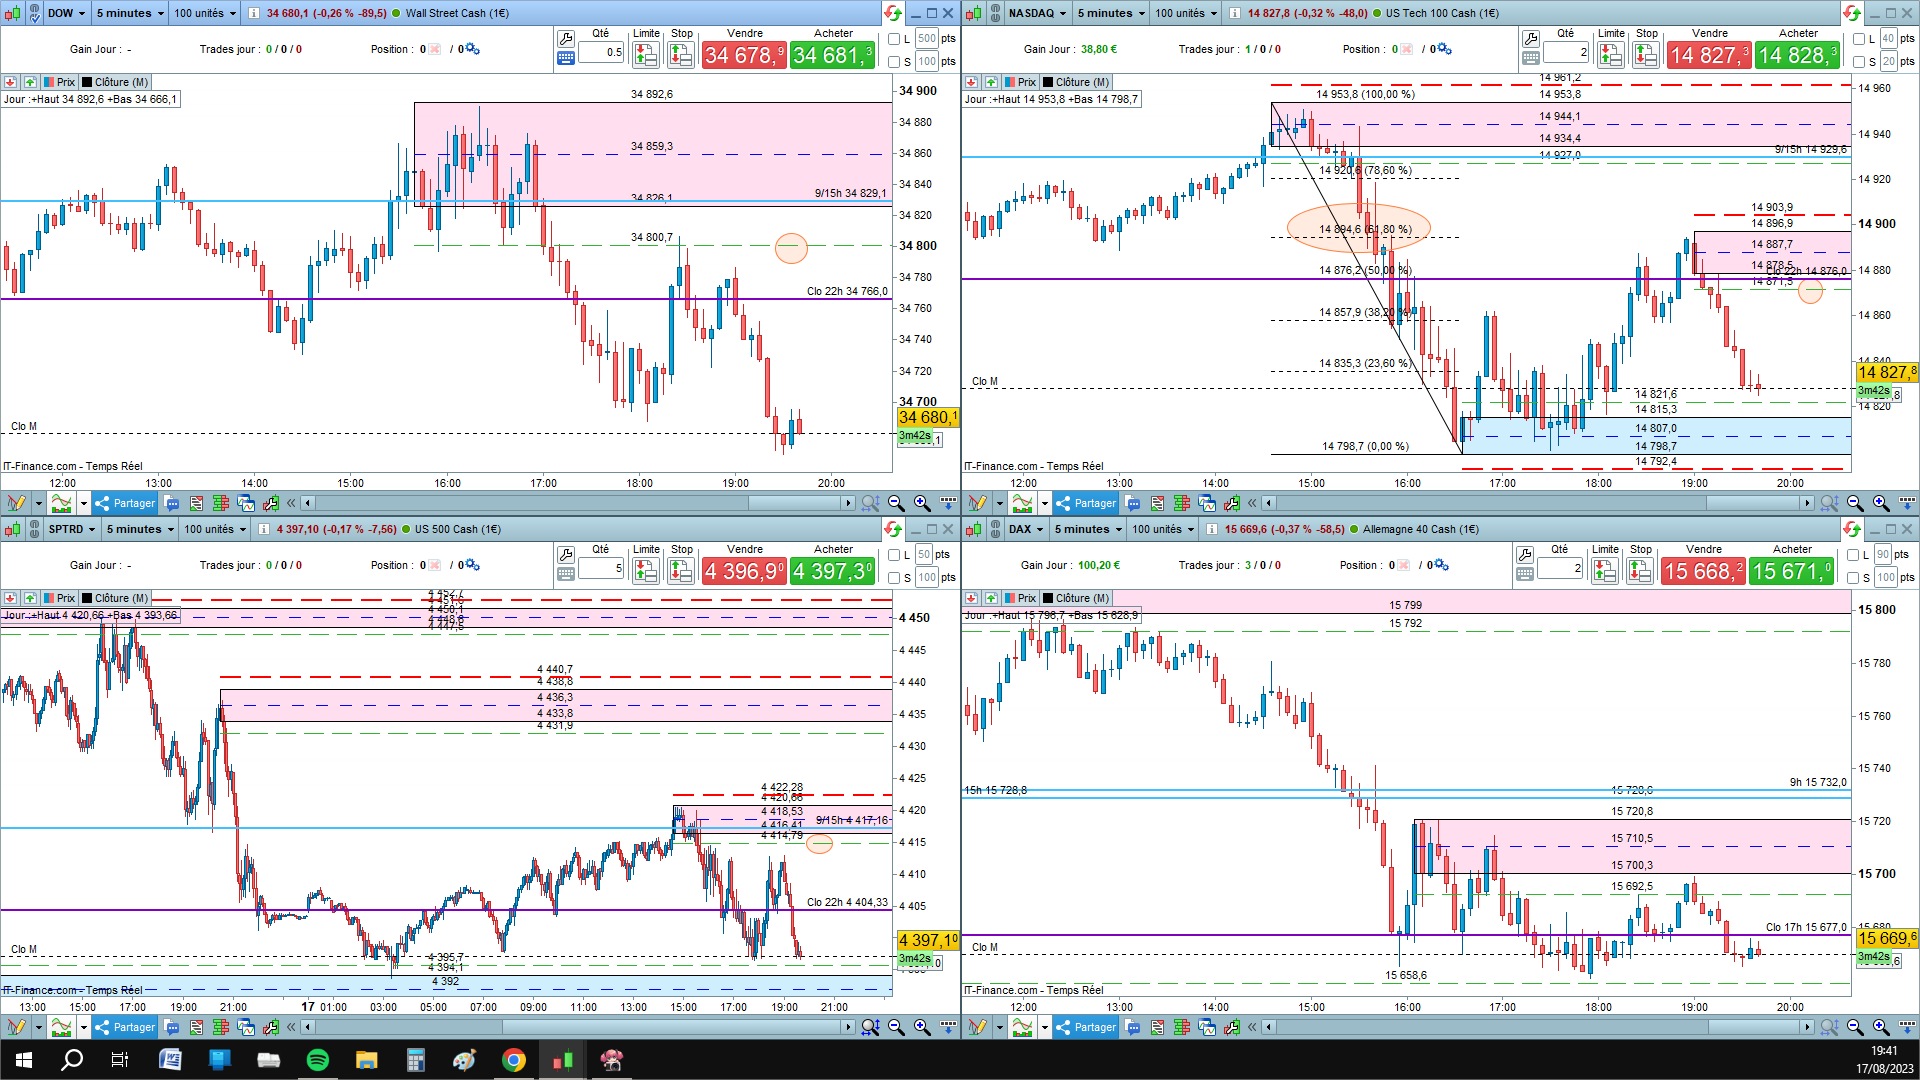Image resolution: width=1920 pixels, height=1080 pixels.
Task: Enable the L limit checkbox on DOW panel
Action: 894,39
